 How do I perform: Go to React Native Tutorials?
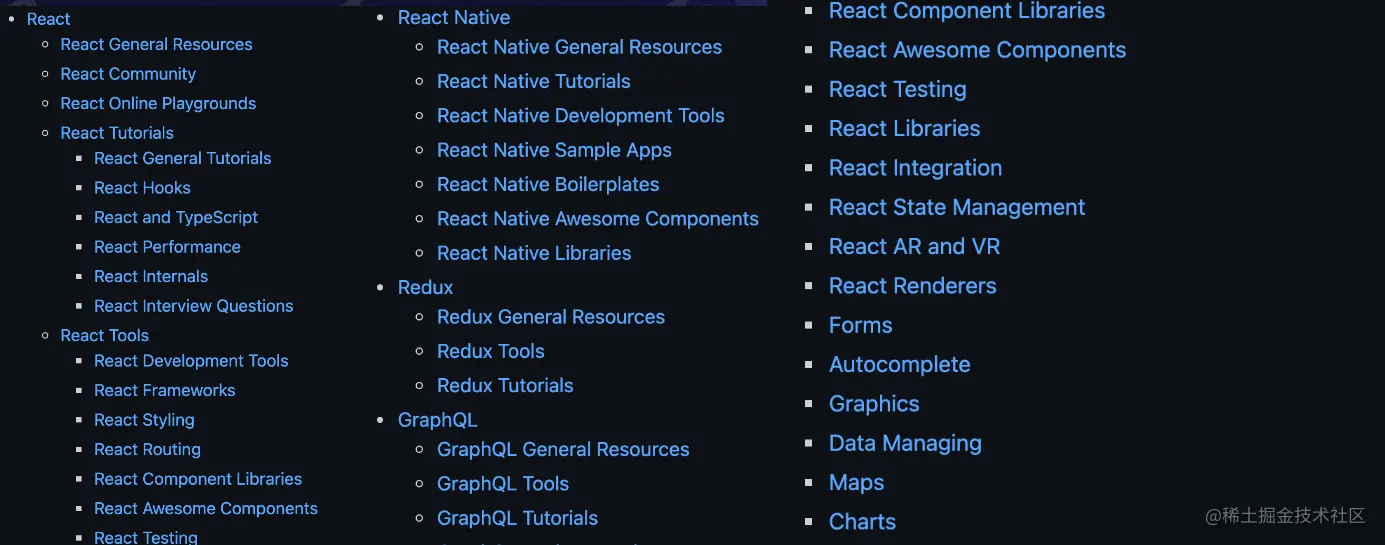click(534, 81)
